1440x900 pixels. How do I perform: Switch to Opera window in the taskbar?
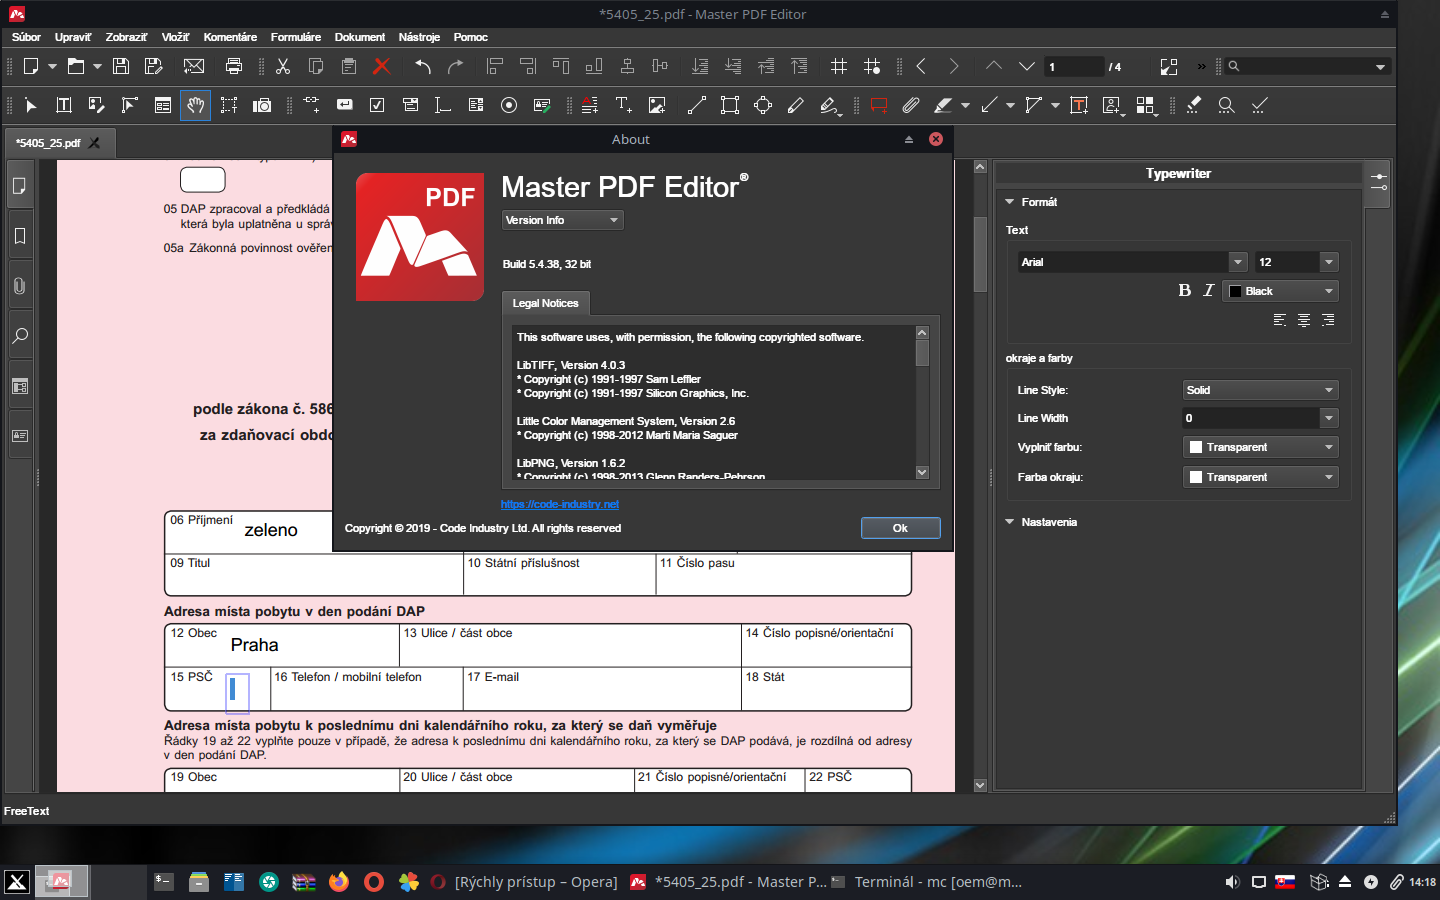(524, 882)
